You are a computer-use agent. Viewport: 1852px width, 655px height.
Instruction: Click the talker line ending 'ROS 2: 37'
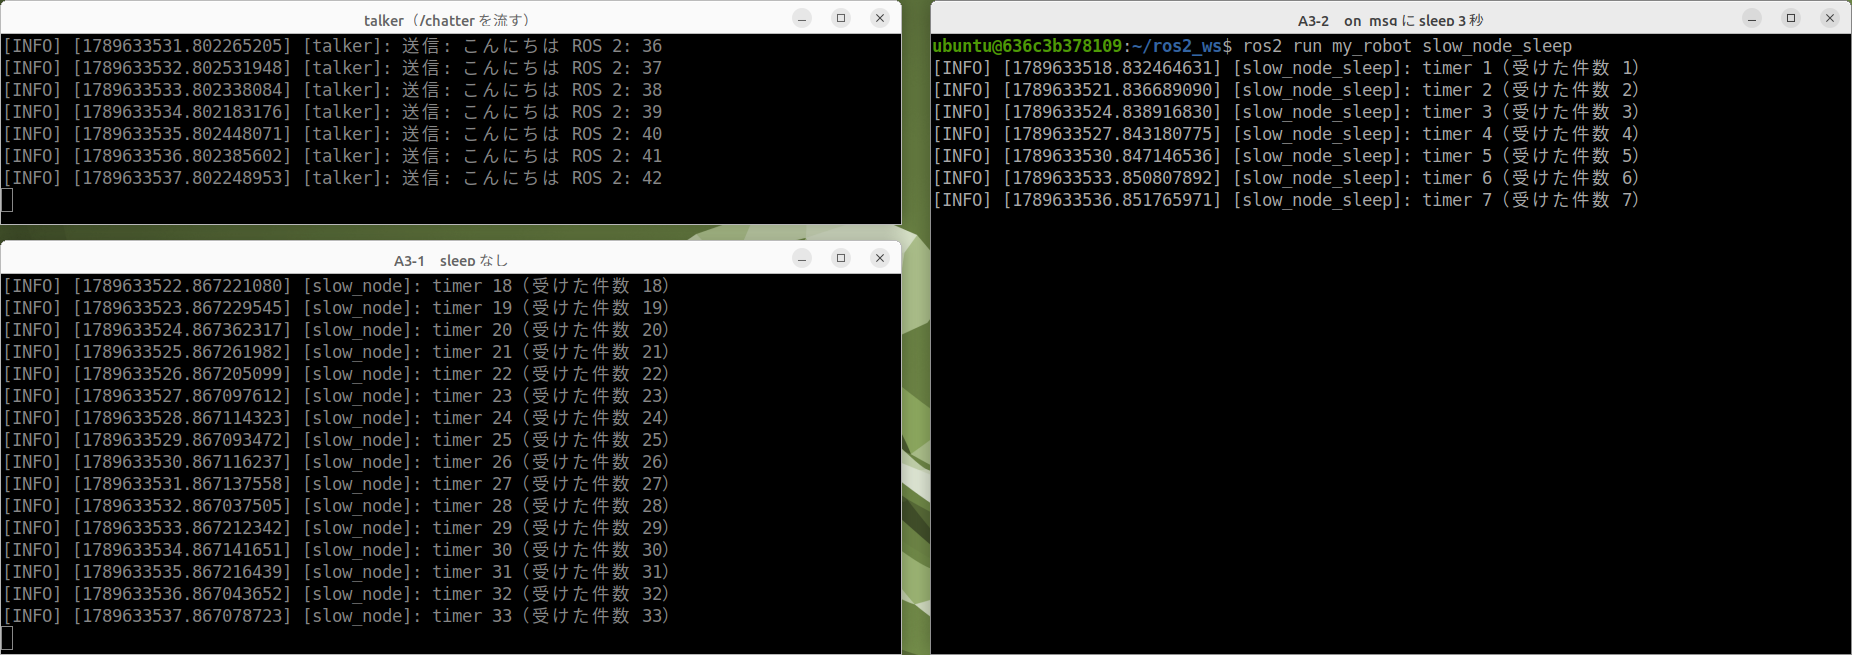332,68
